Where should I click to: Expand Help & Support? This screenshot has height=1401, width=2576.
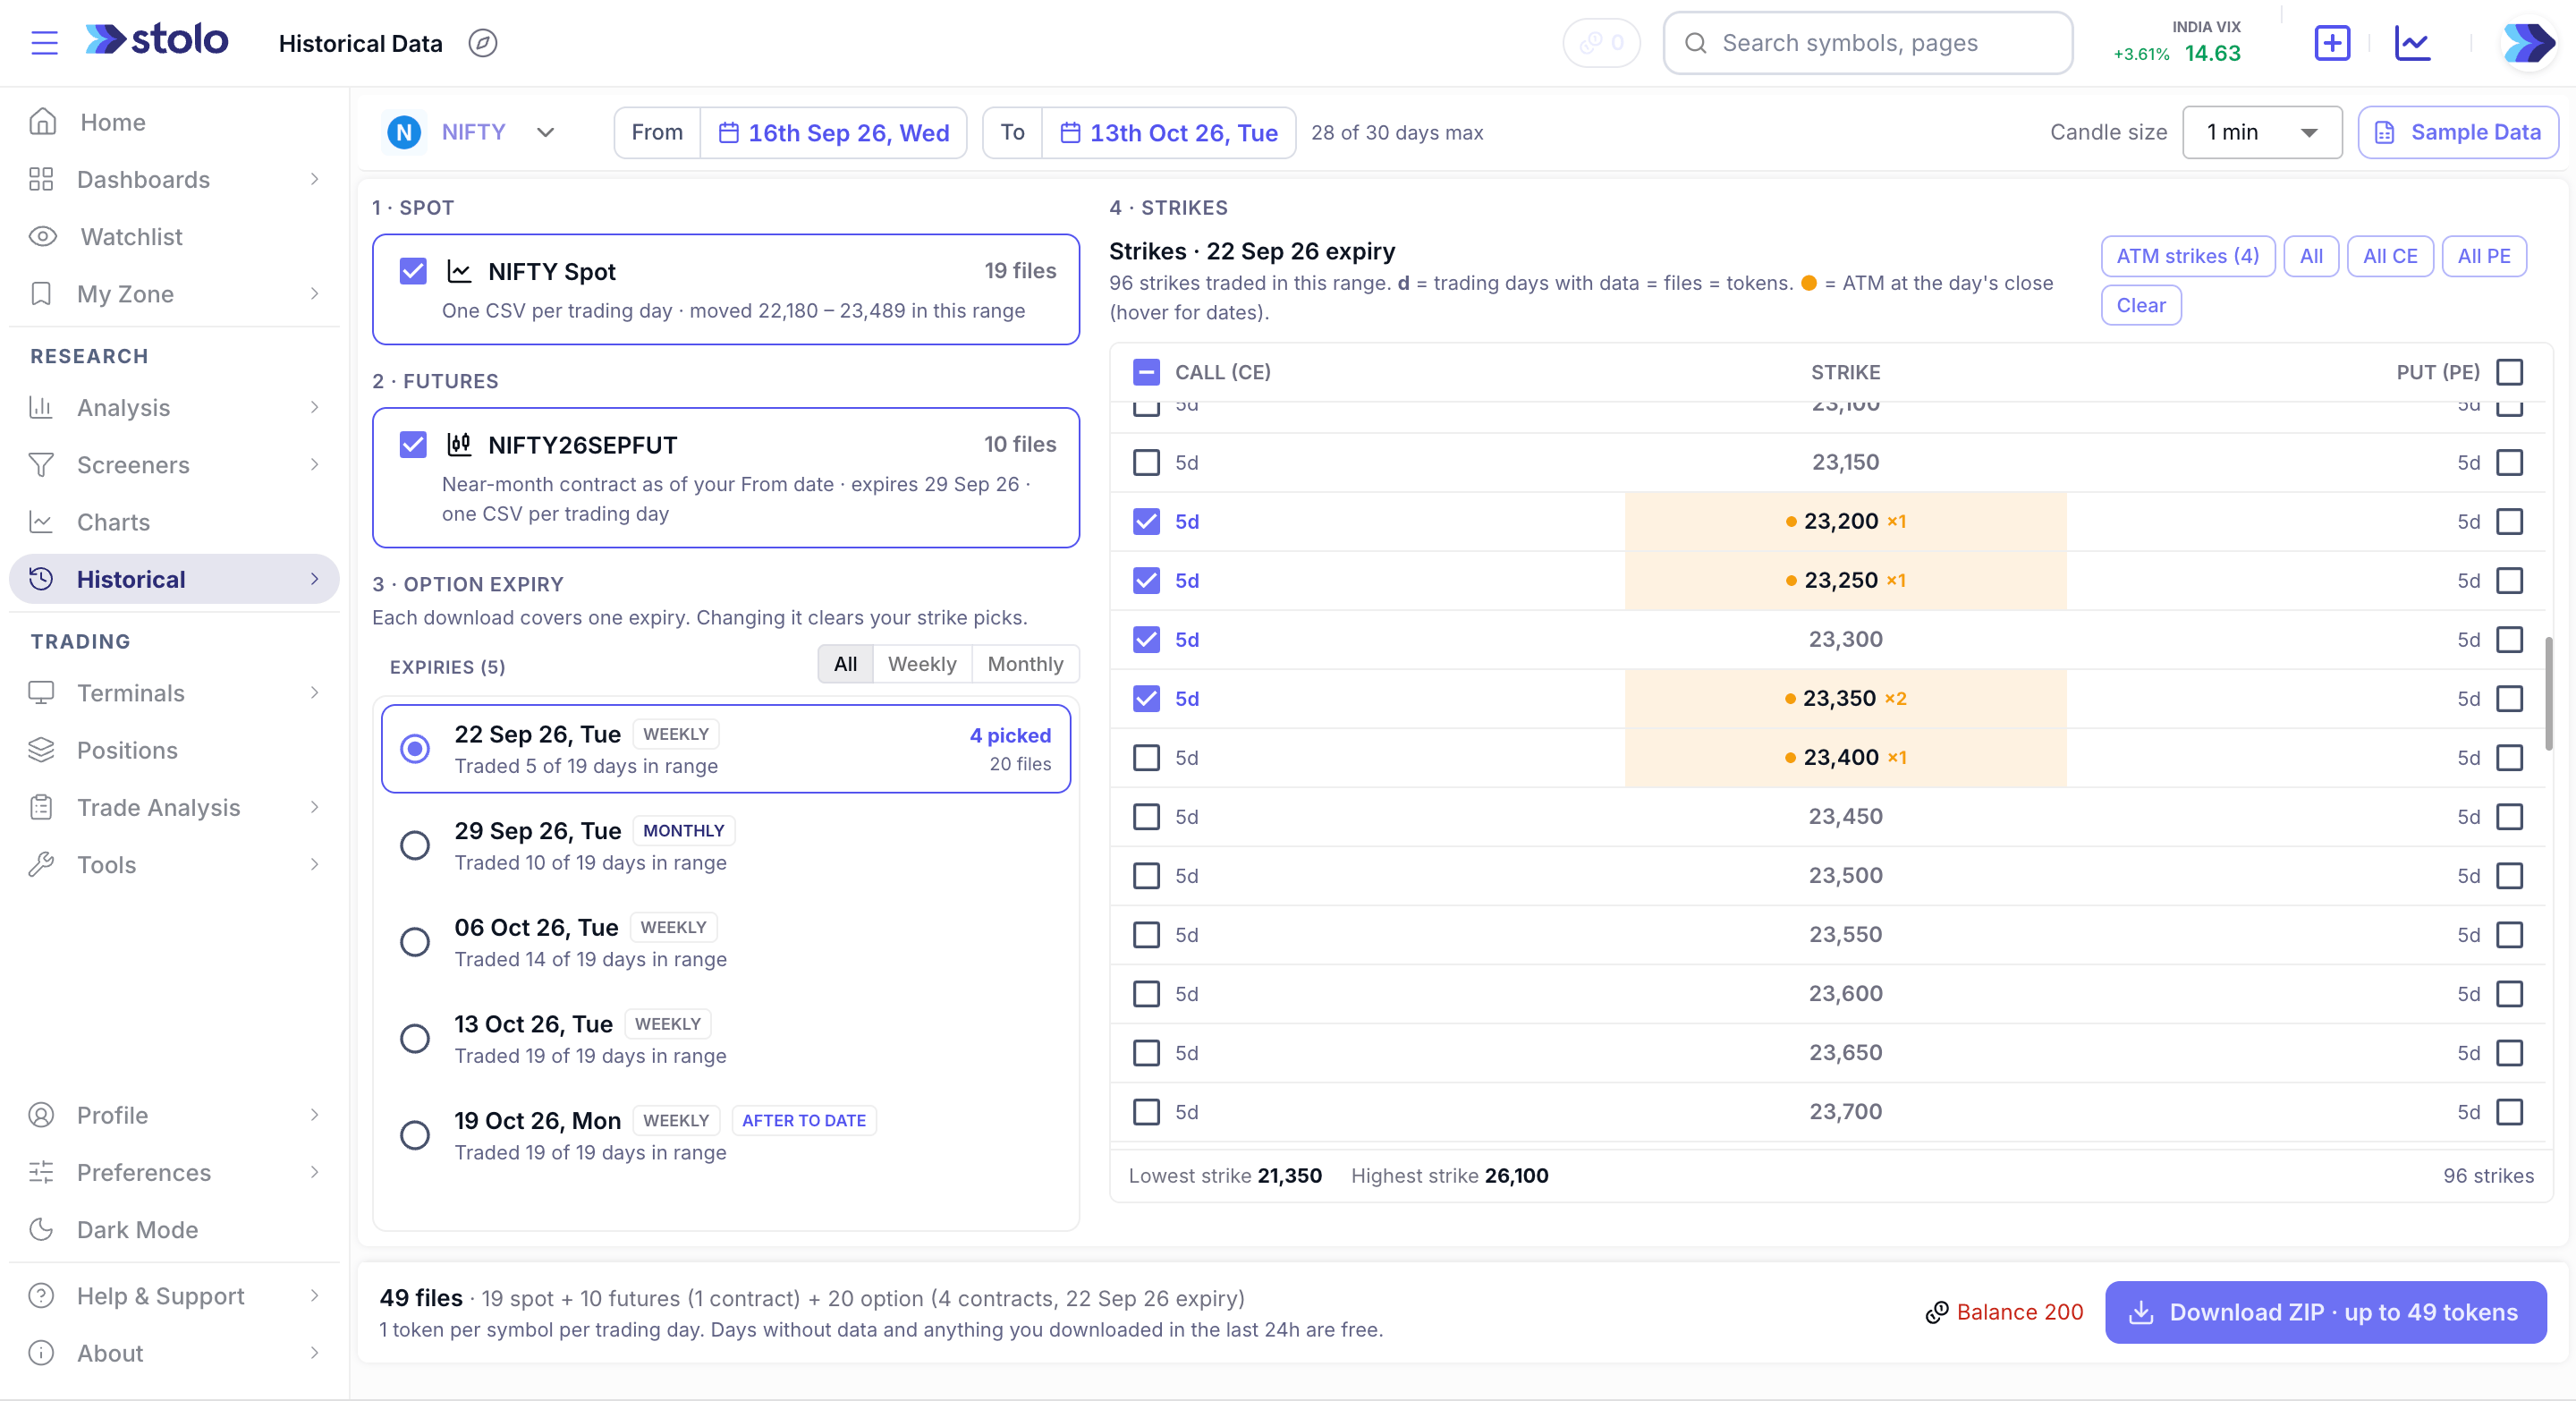[174, 1296]
